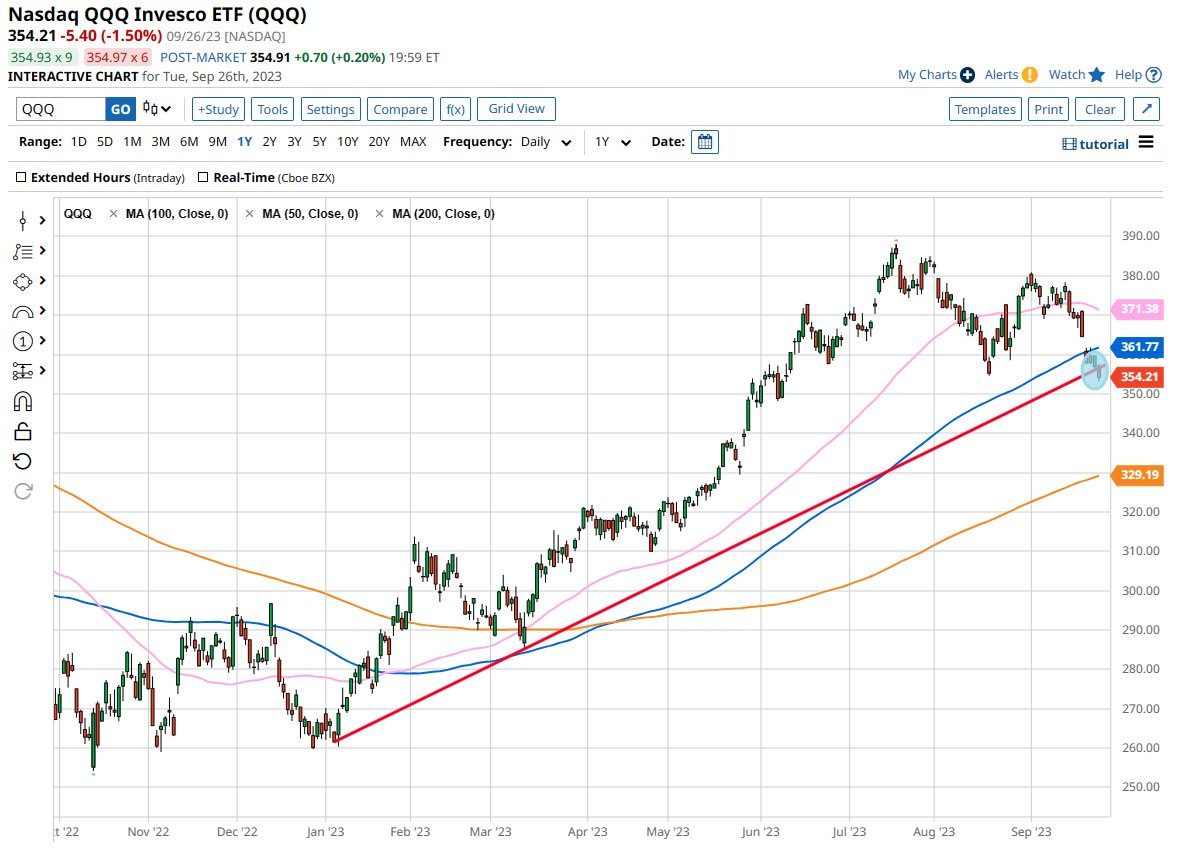Select the 6M range
The image size is (1181, 857).
click(x=189, y=142)
